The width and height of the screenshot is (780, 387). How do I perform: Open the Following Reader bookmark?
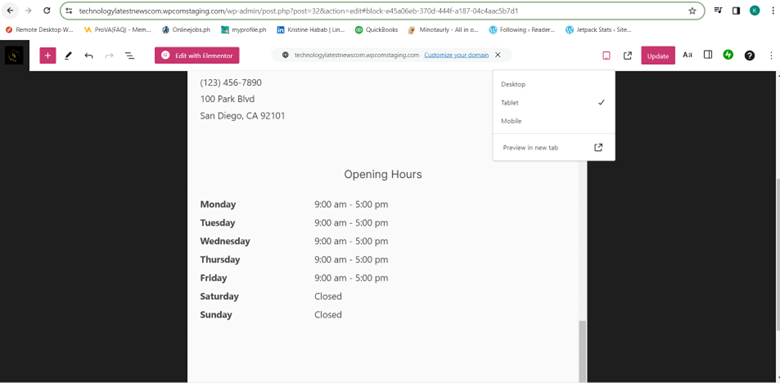tap(522, 30)
